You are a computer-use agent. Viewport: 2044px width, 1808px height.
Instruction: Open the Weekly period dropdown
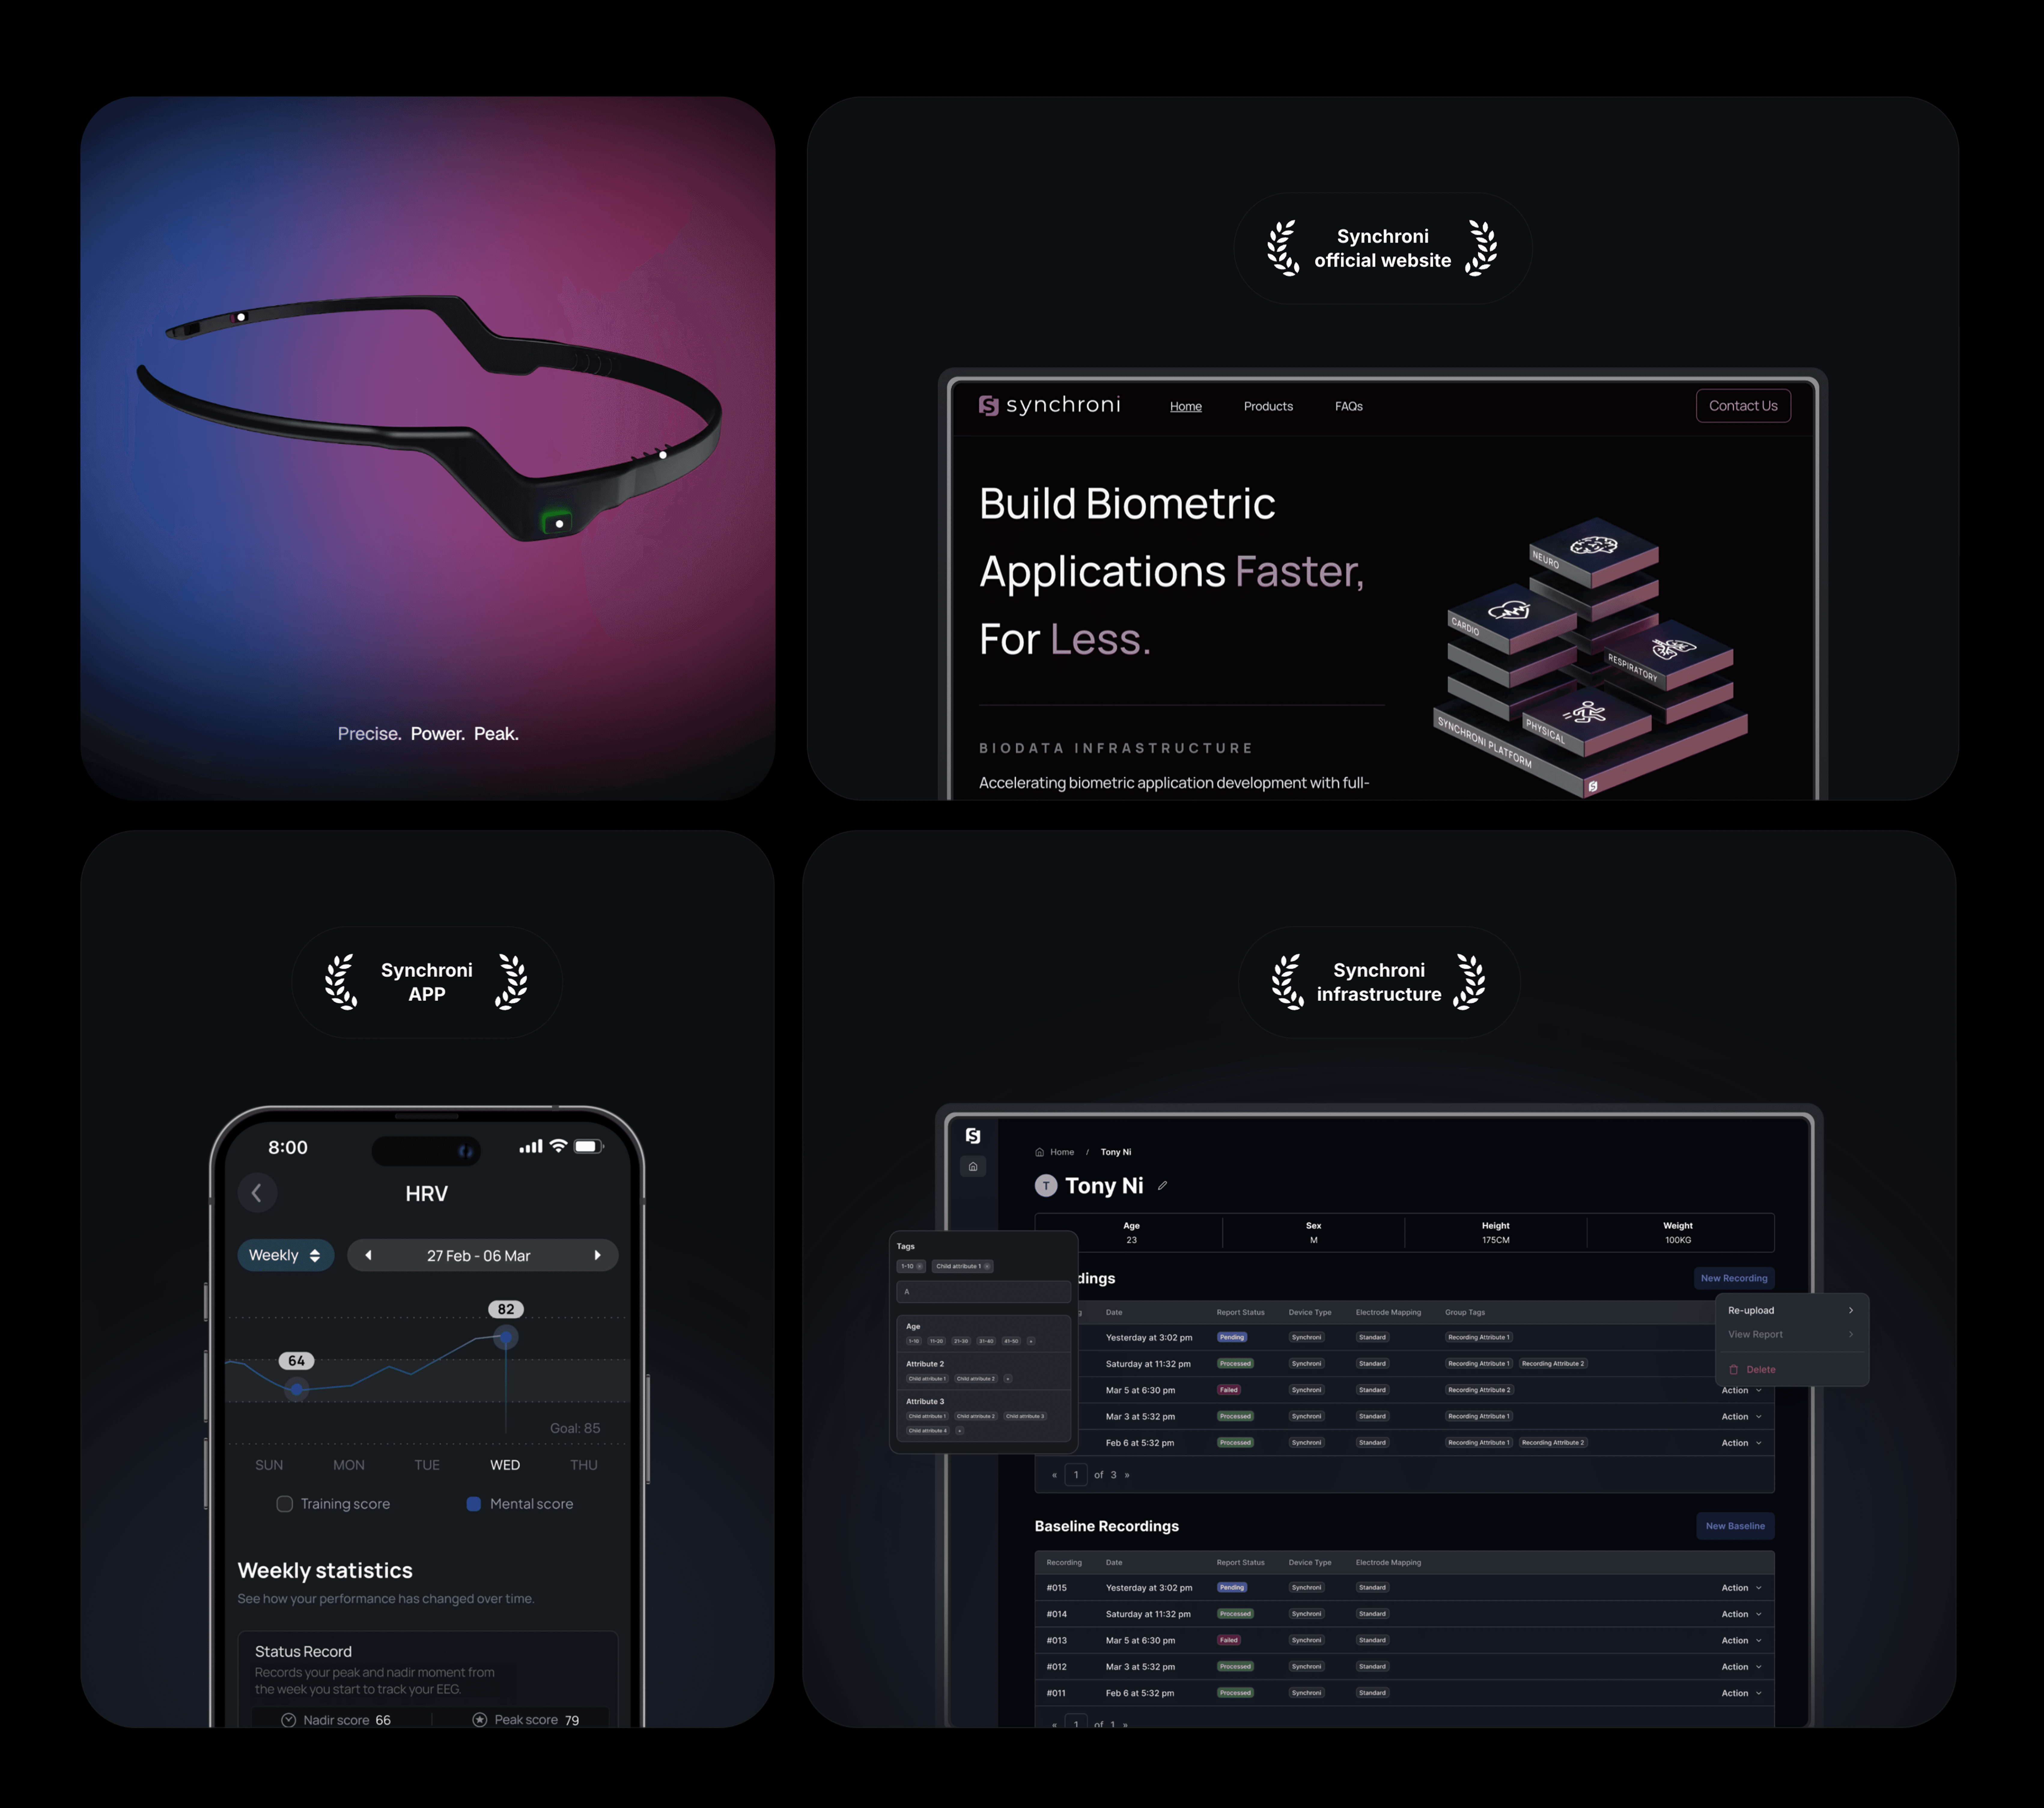(285, 1255)
